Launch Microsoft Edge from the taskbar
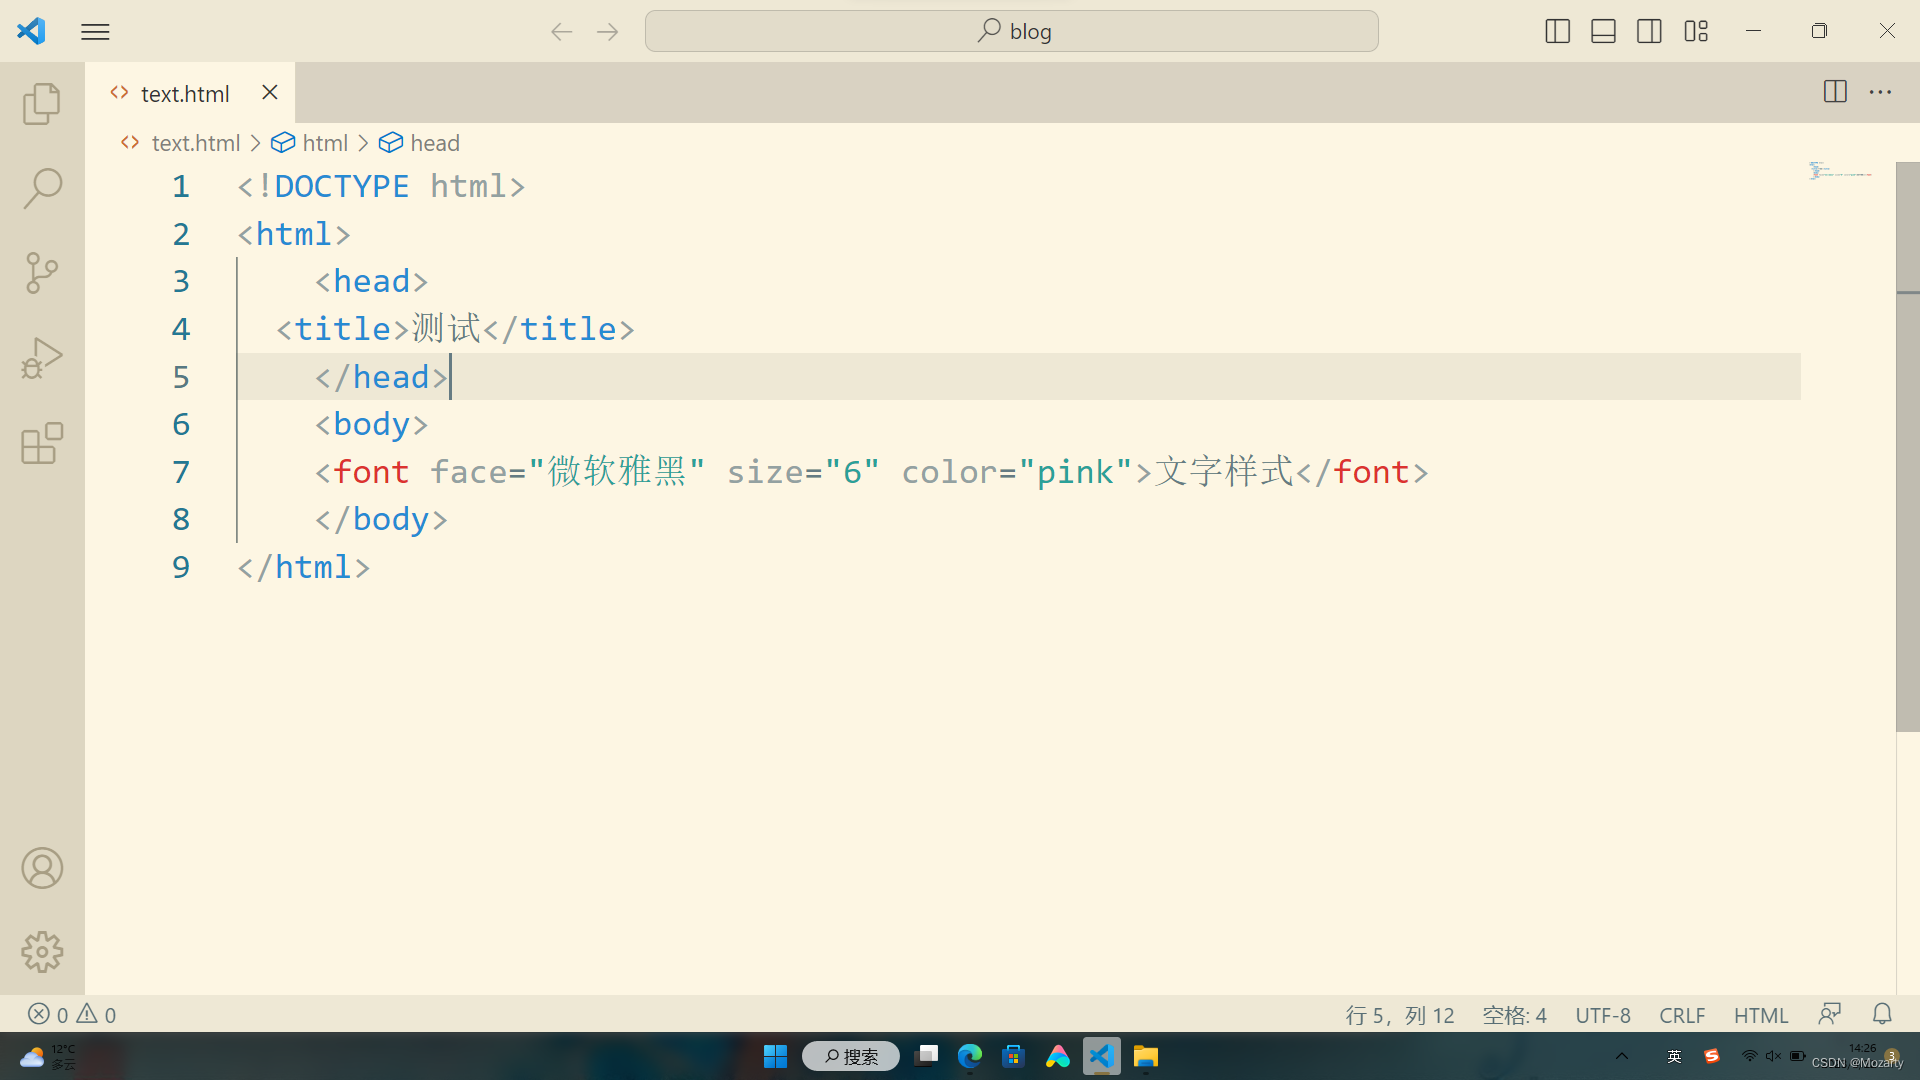This screenshot has height=1080, width=1920. point(970,1056)
